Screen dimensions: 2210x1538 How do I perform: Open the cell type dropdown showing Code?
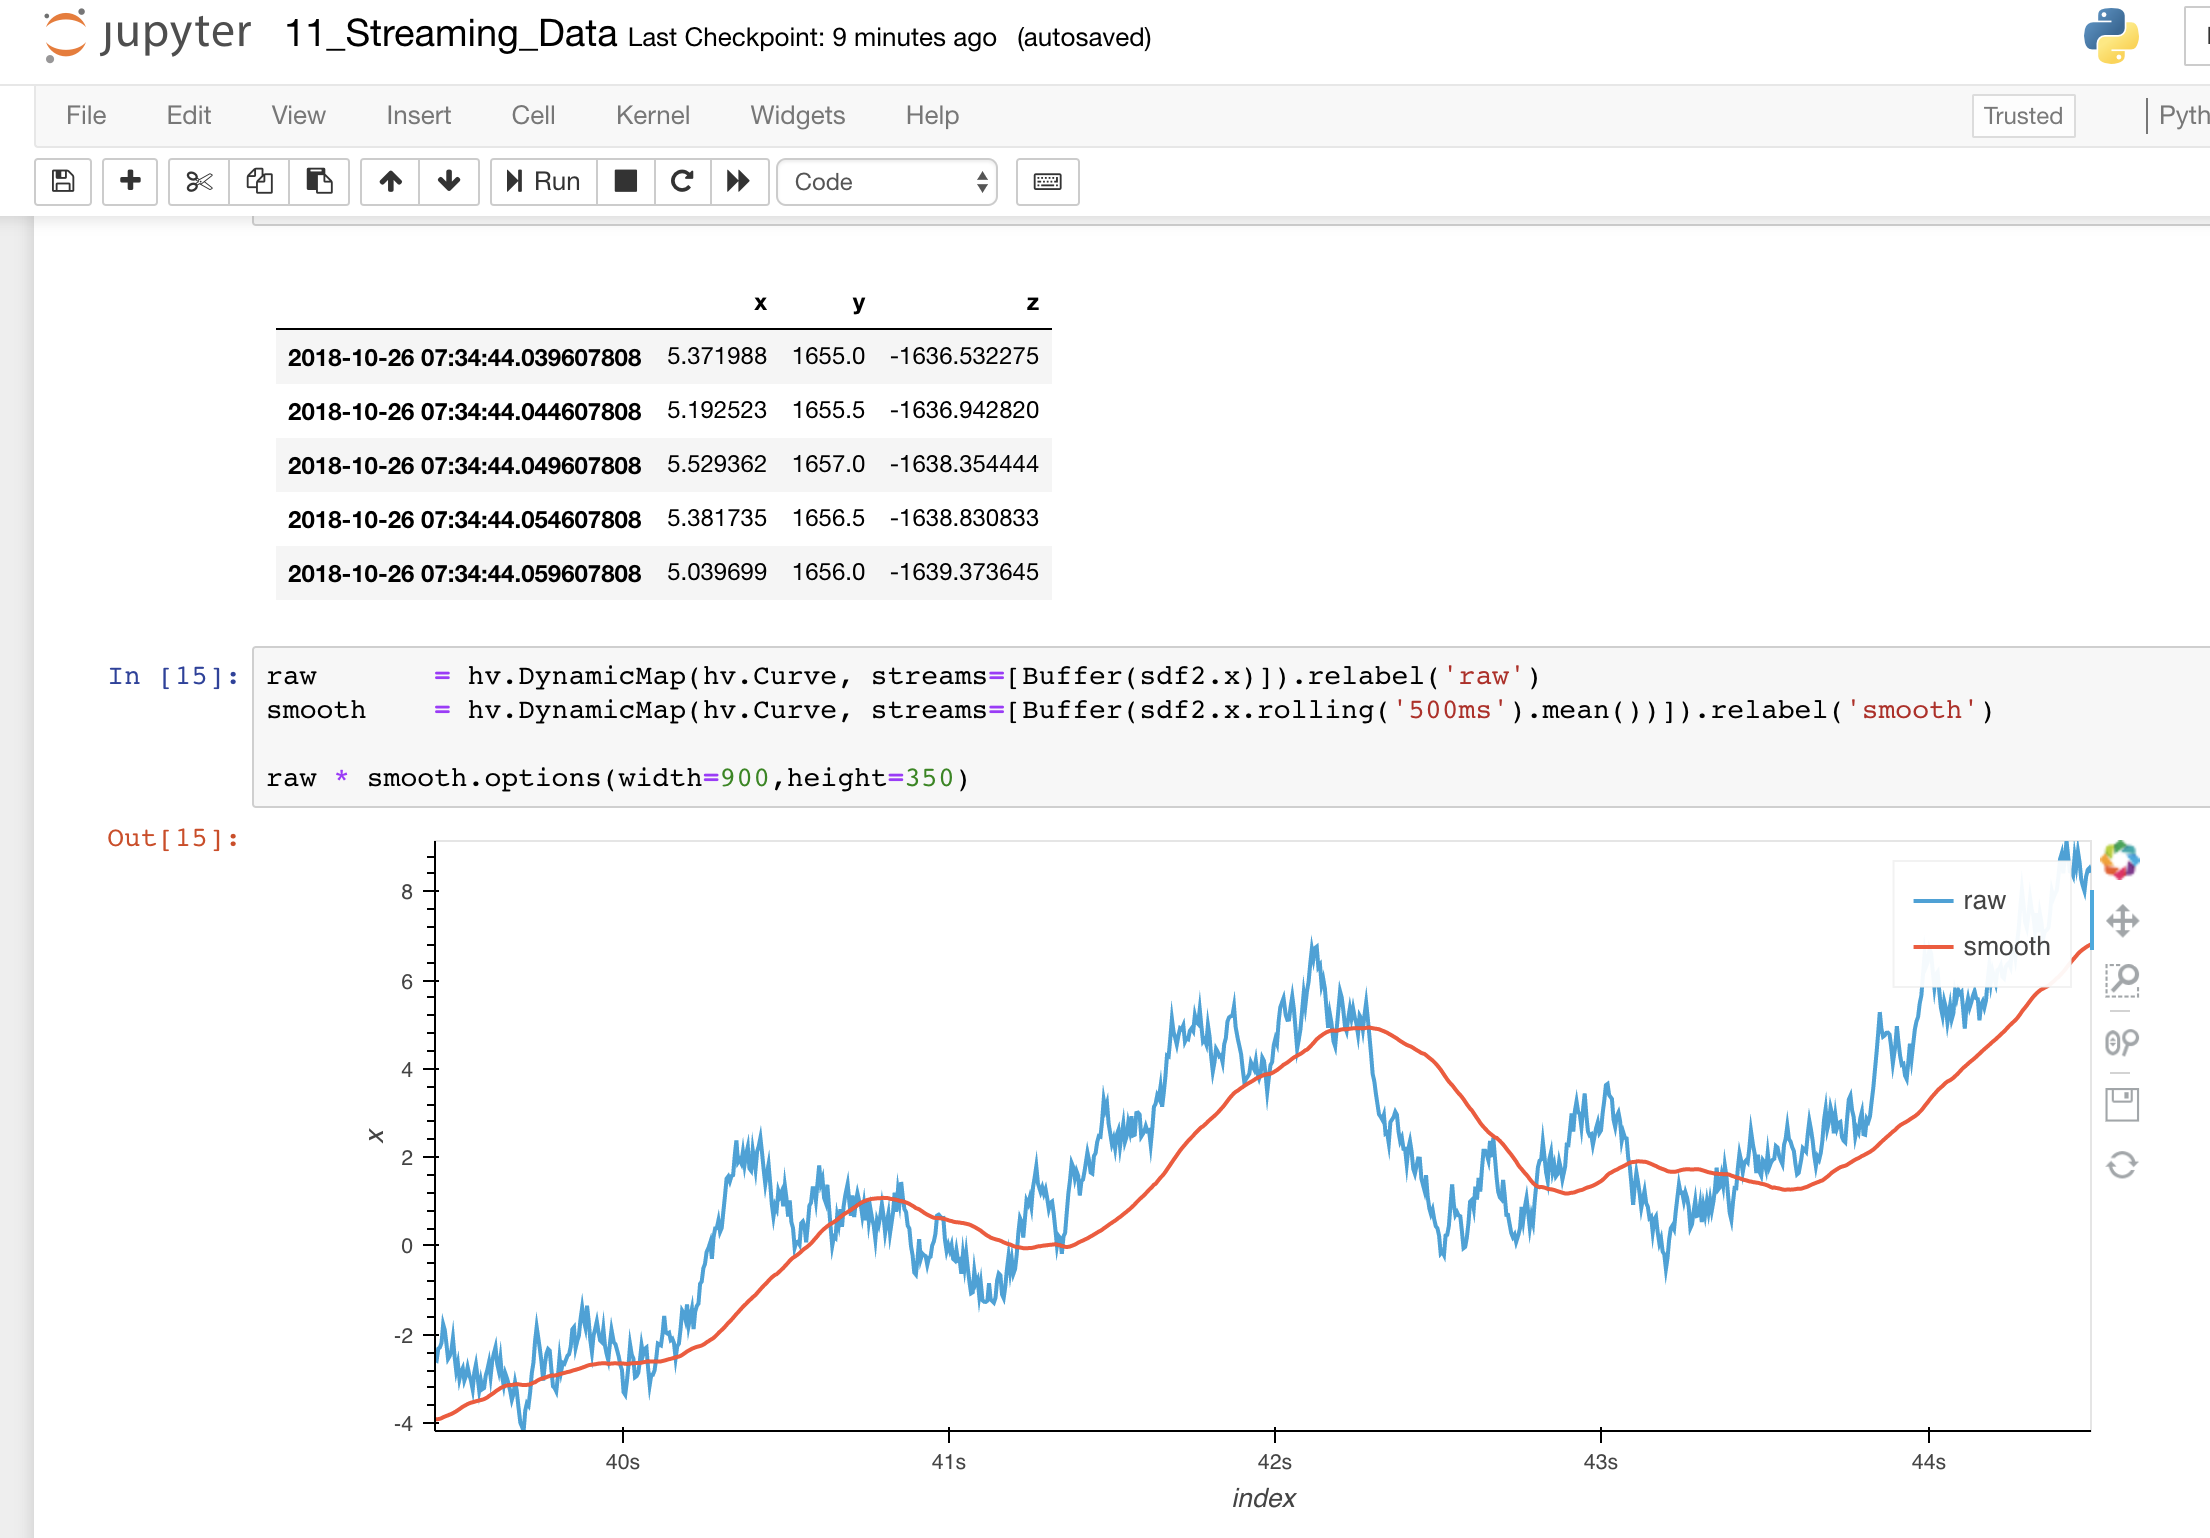click(886, 182)
